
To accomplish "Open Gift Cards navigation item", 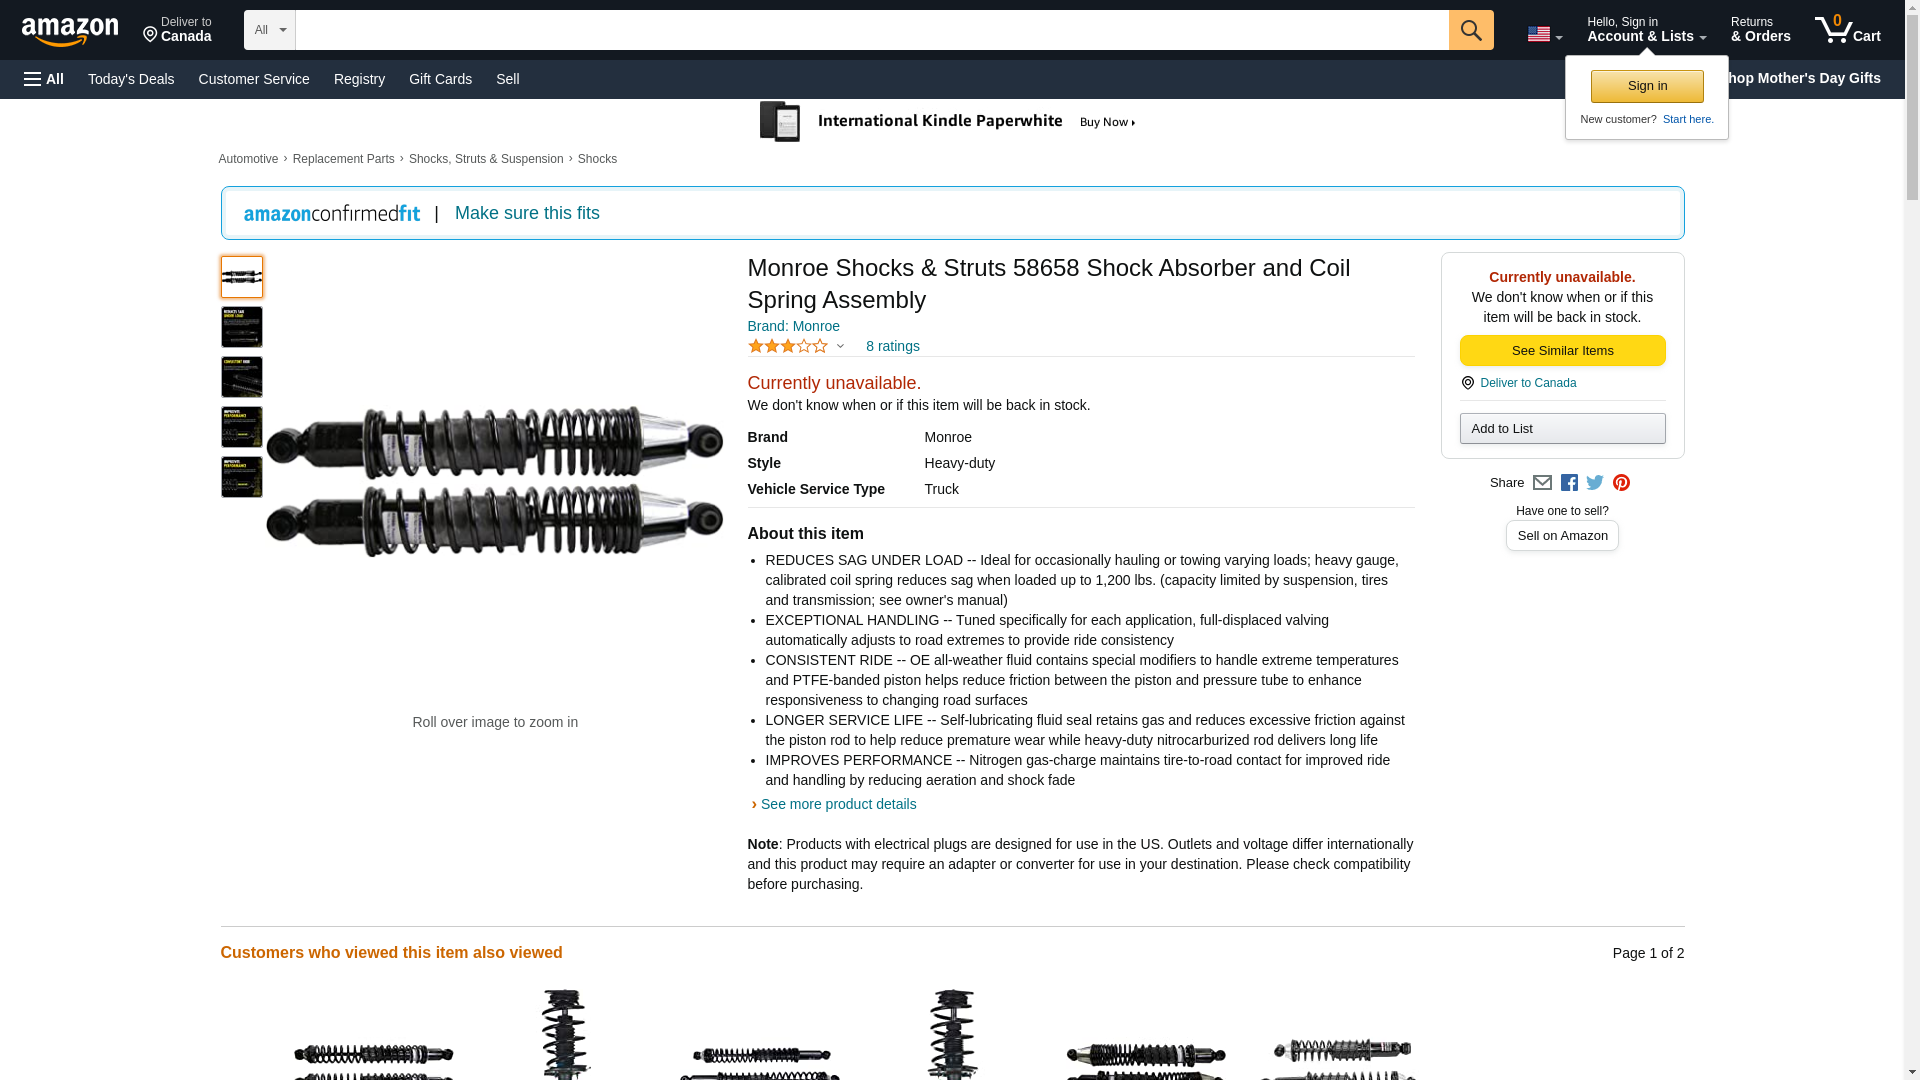I will tap(440, 79).
